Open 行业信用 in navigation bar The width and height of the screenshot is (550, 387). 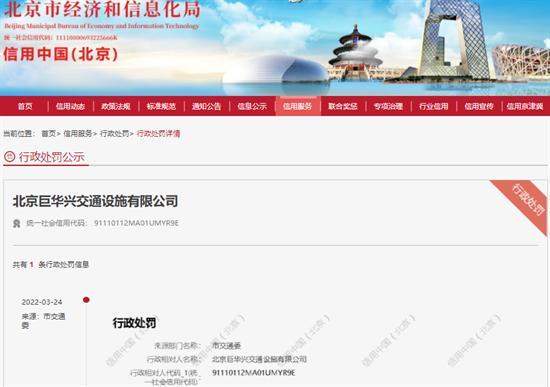pyautogui.click(x=434, y=106)
